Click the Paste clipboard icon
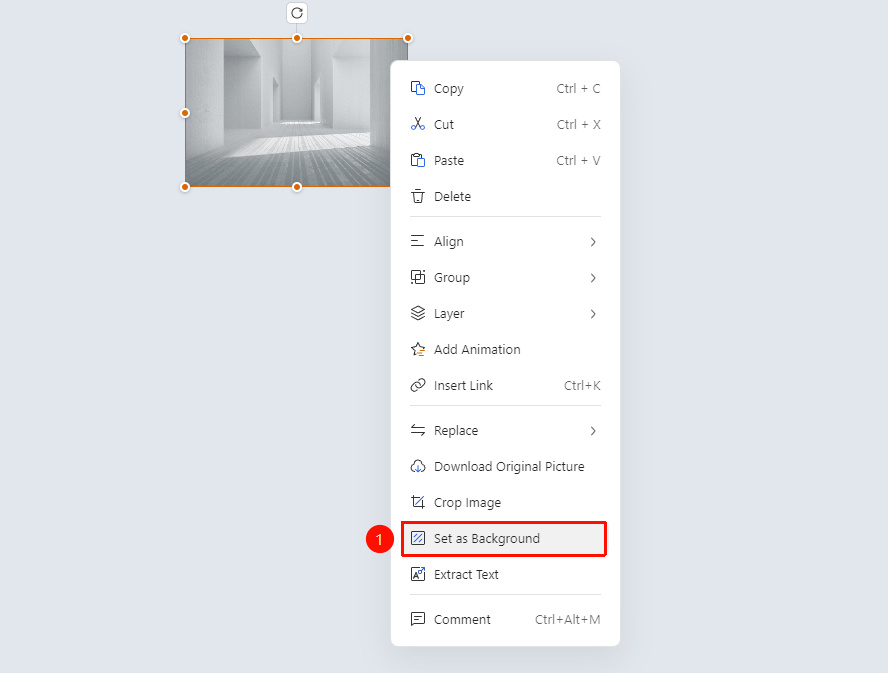 418,160
